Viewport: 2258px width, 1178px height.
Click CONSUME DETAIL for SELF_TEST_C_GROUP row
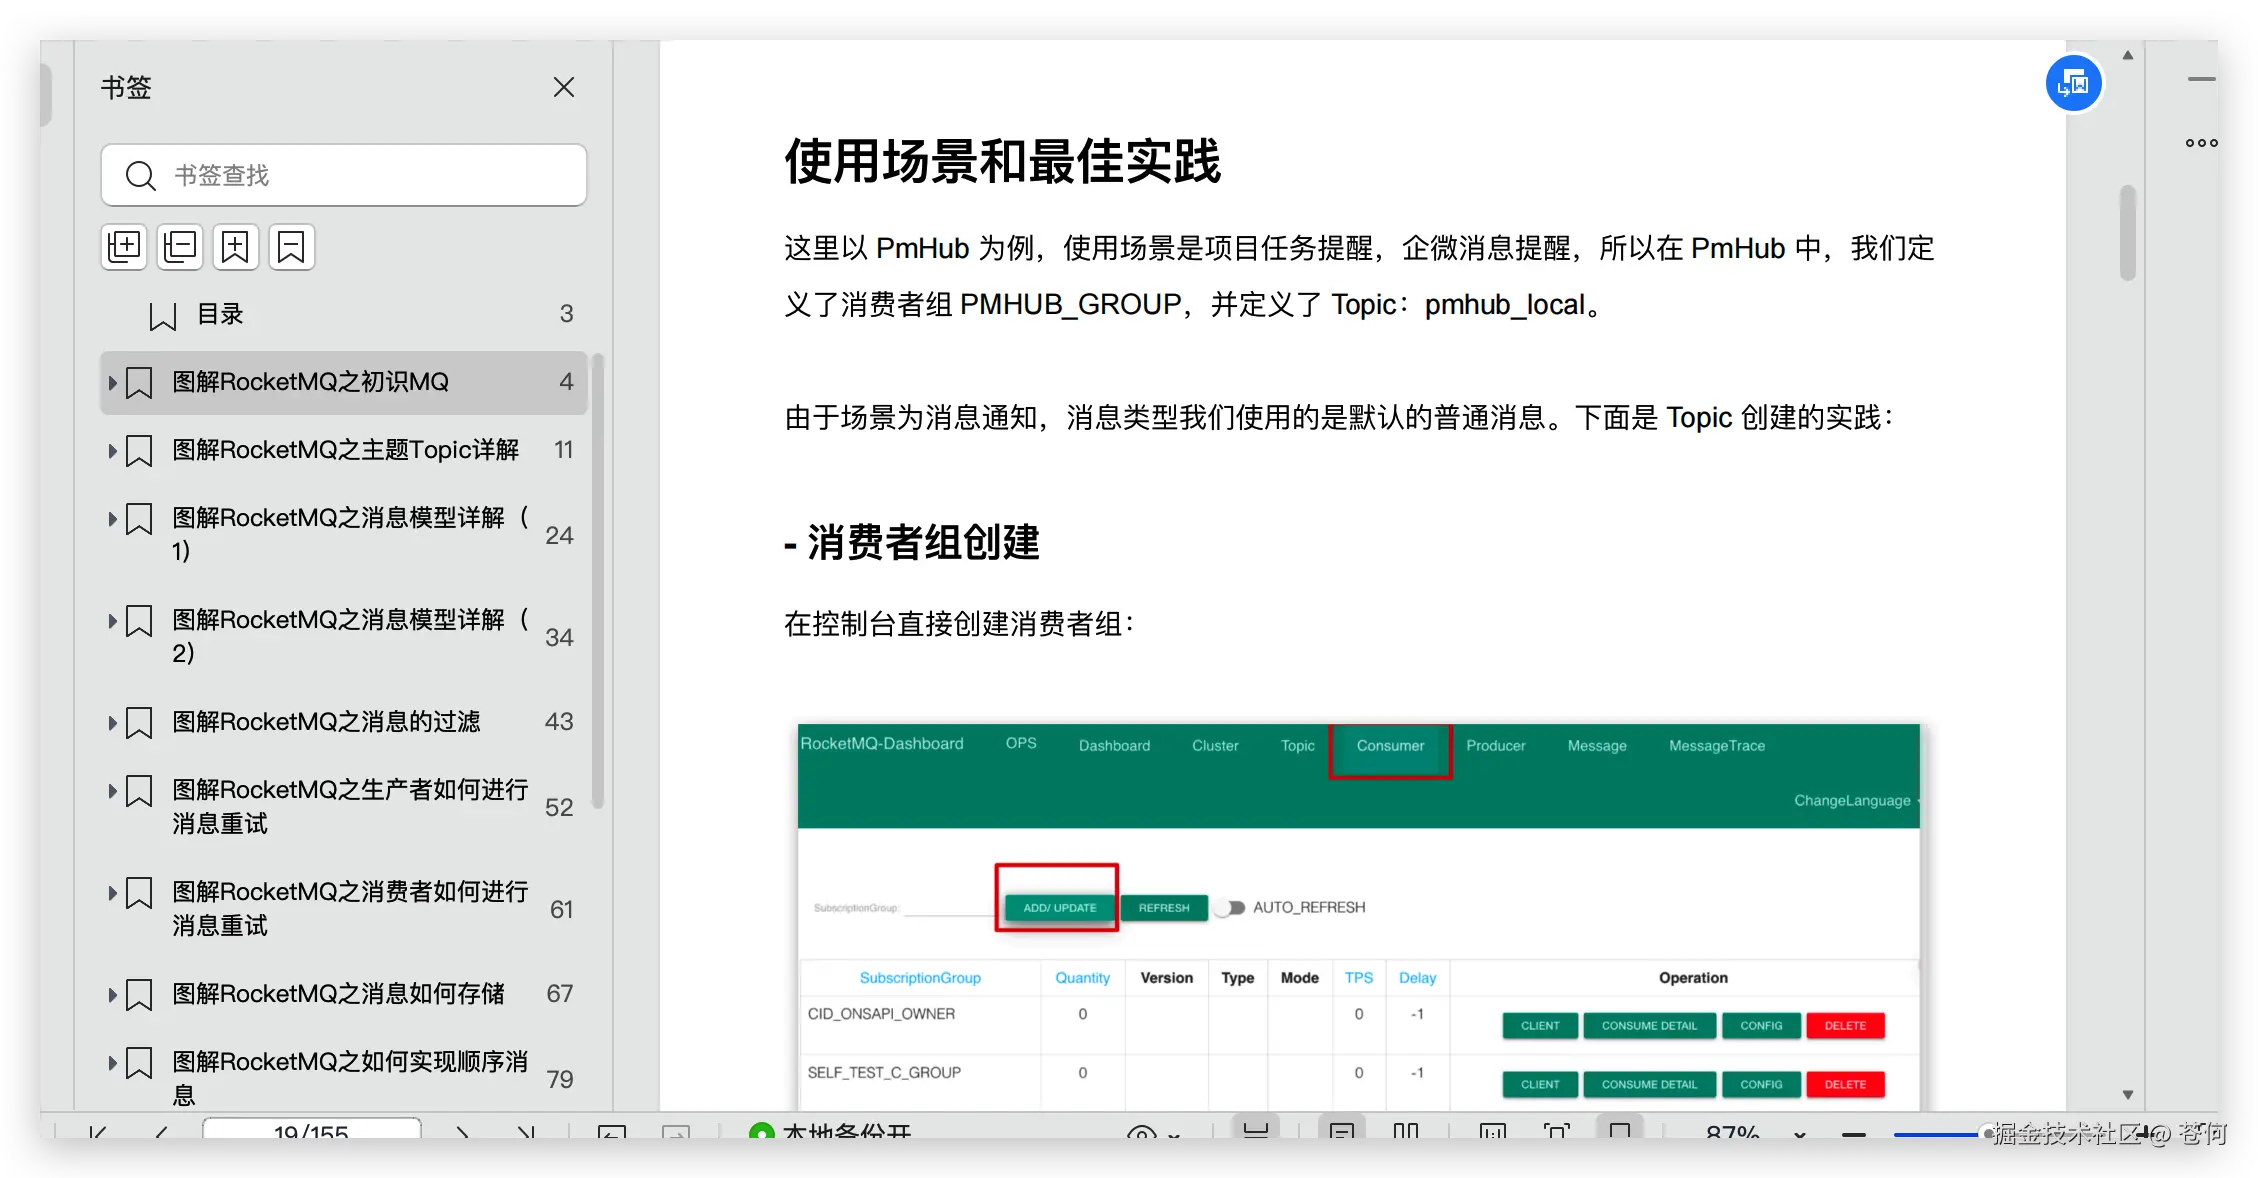[1649, 1085]
